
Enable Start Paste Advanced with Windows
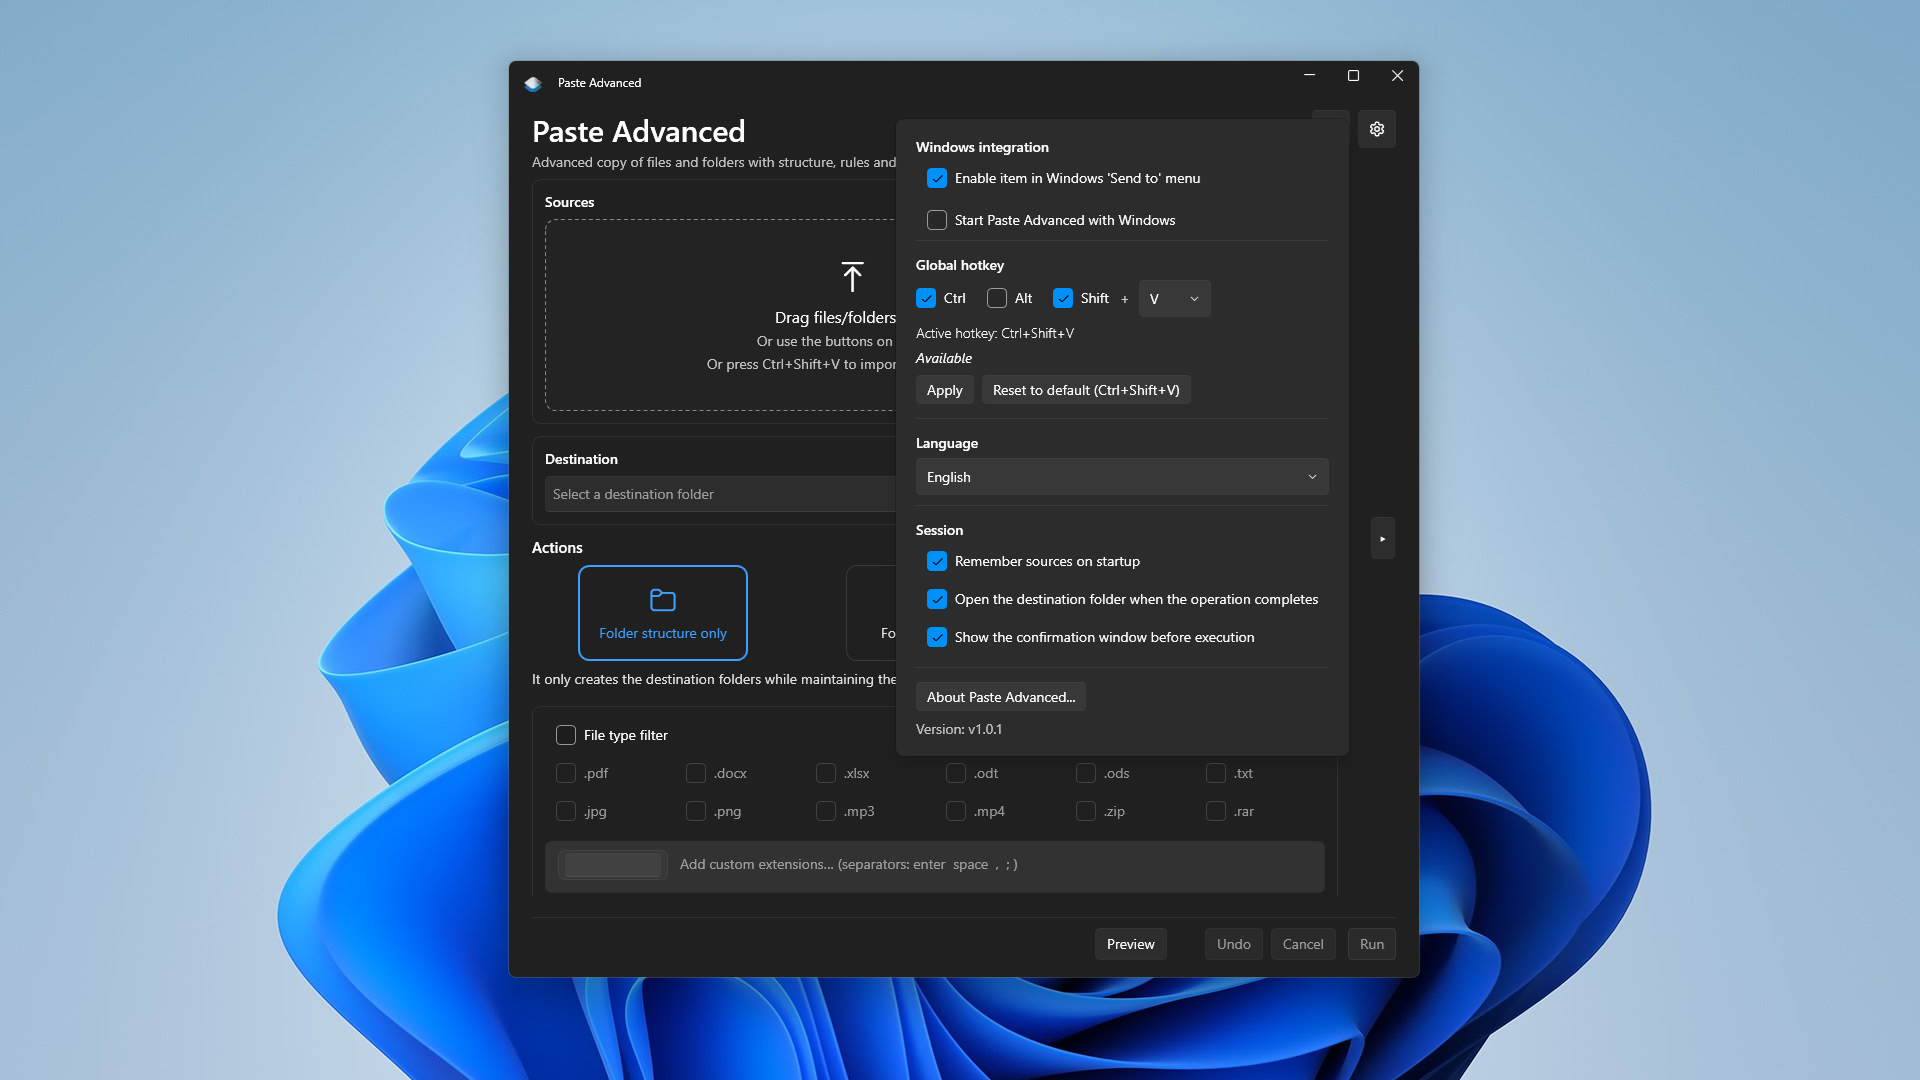click(x=937, y=220)
